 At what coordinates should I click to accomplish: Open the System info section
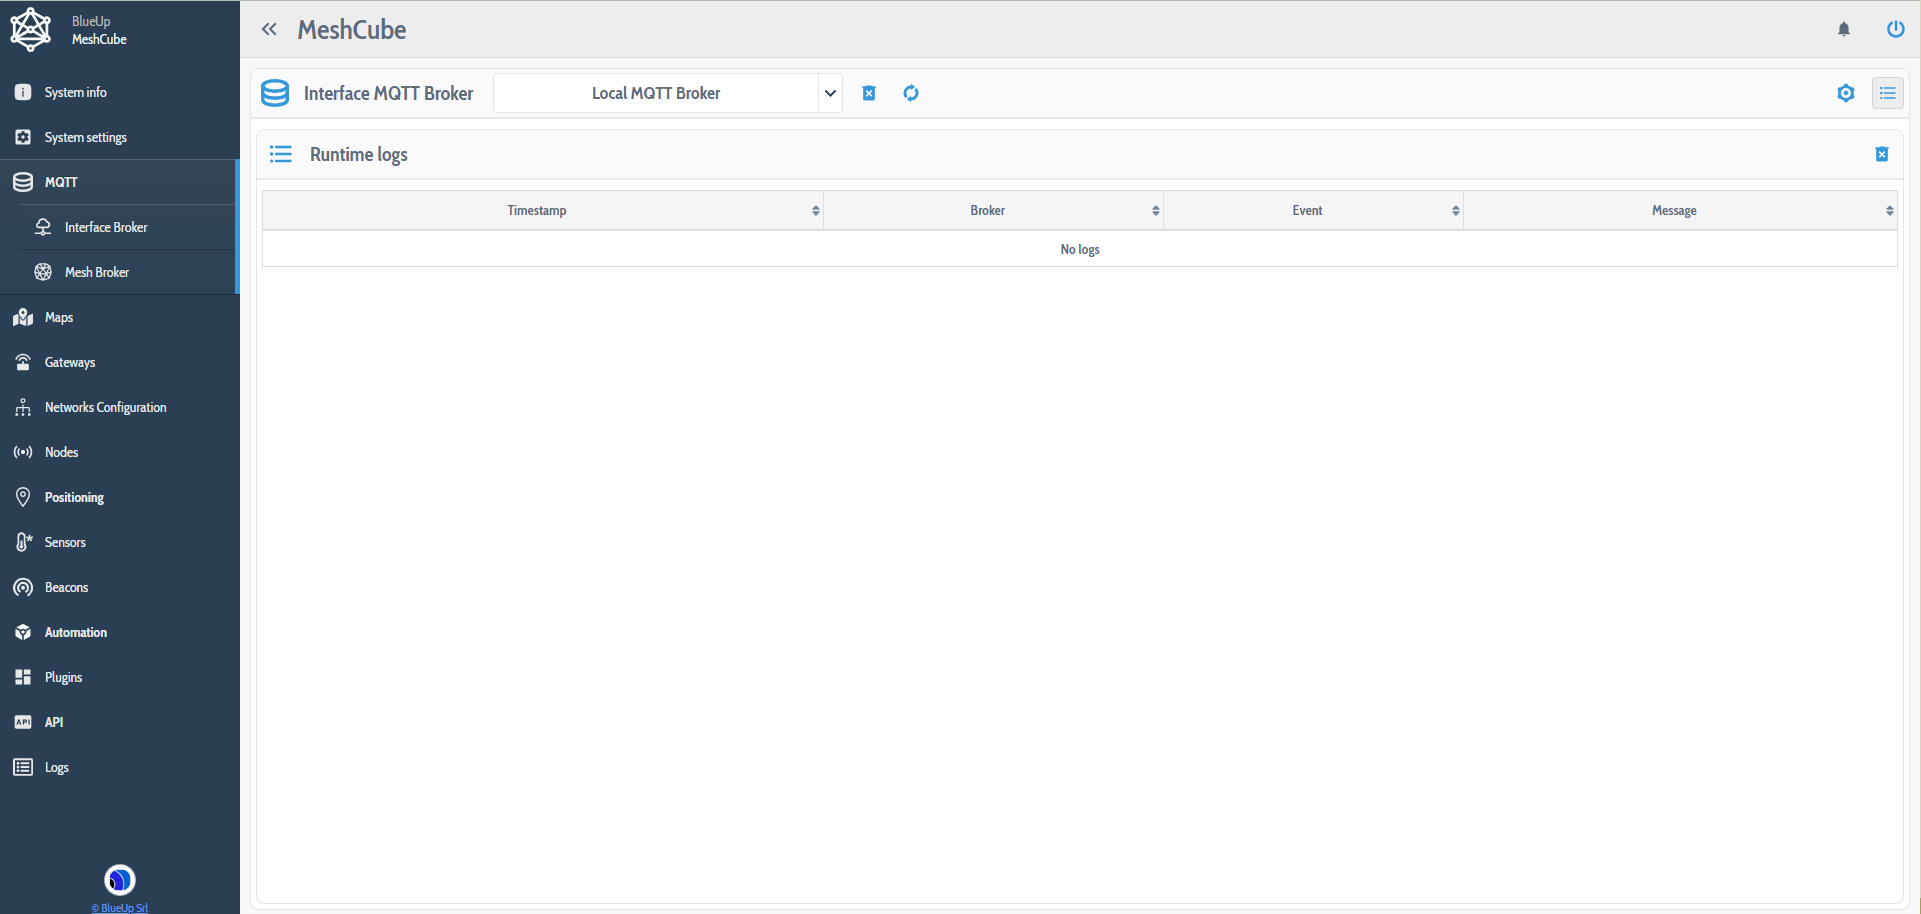point(75,91)
